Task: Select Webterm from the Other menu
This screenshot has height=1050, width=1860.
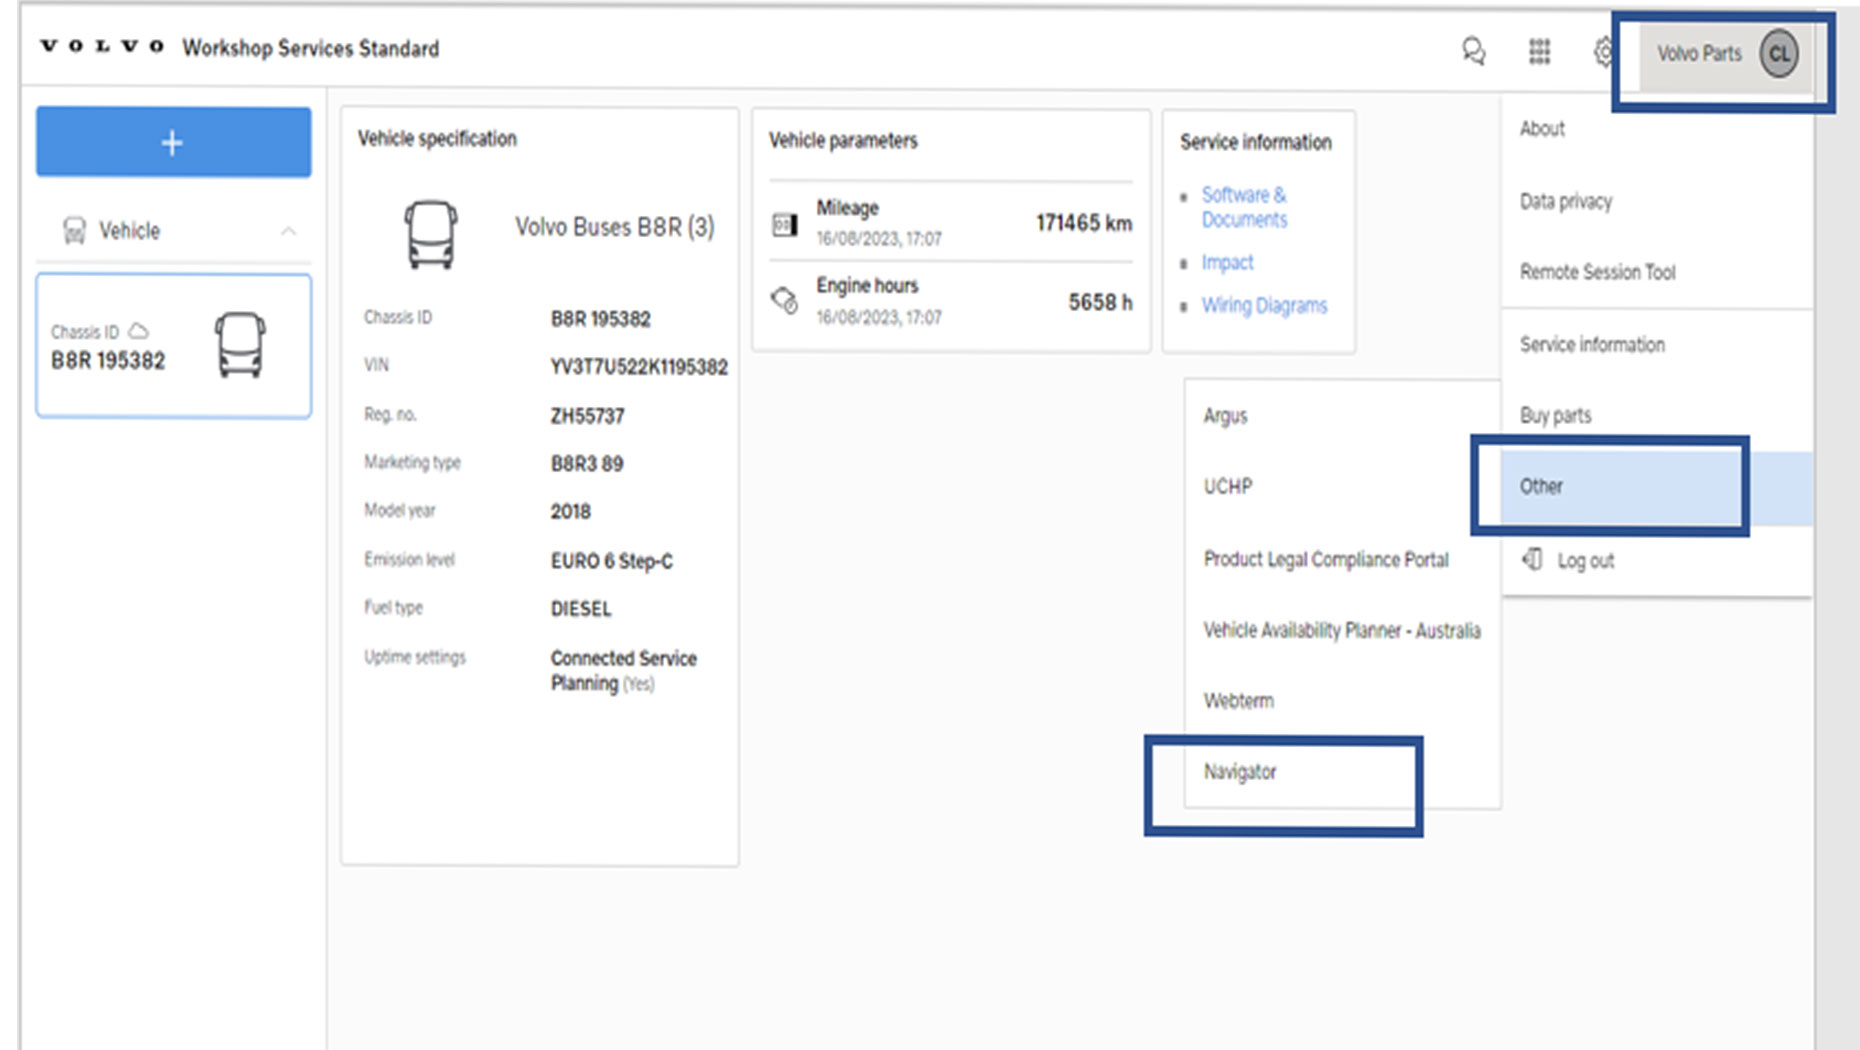Action: point(1238,700)
